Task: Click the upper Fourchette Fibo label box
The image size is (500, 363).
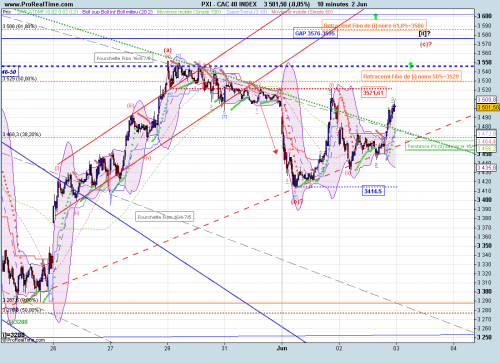Action: click(x=124, y=58)
